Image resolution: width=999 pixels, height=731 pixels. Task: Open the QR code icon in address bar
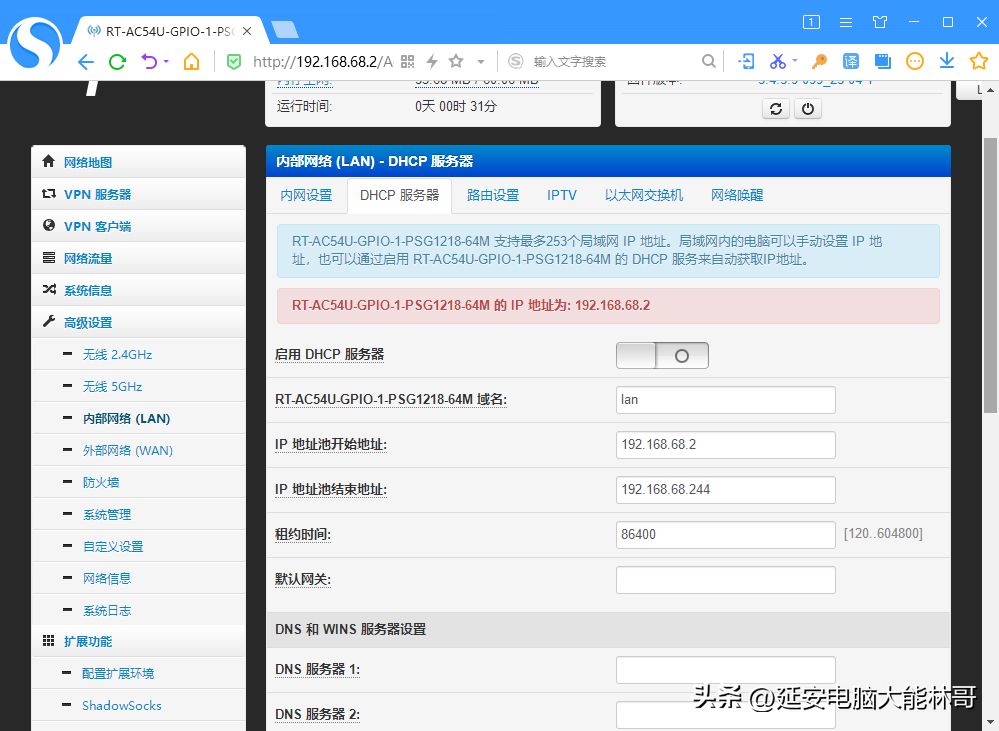coord(408,62)
